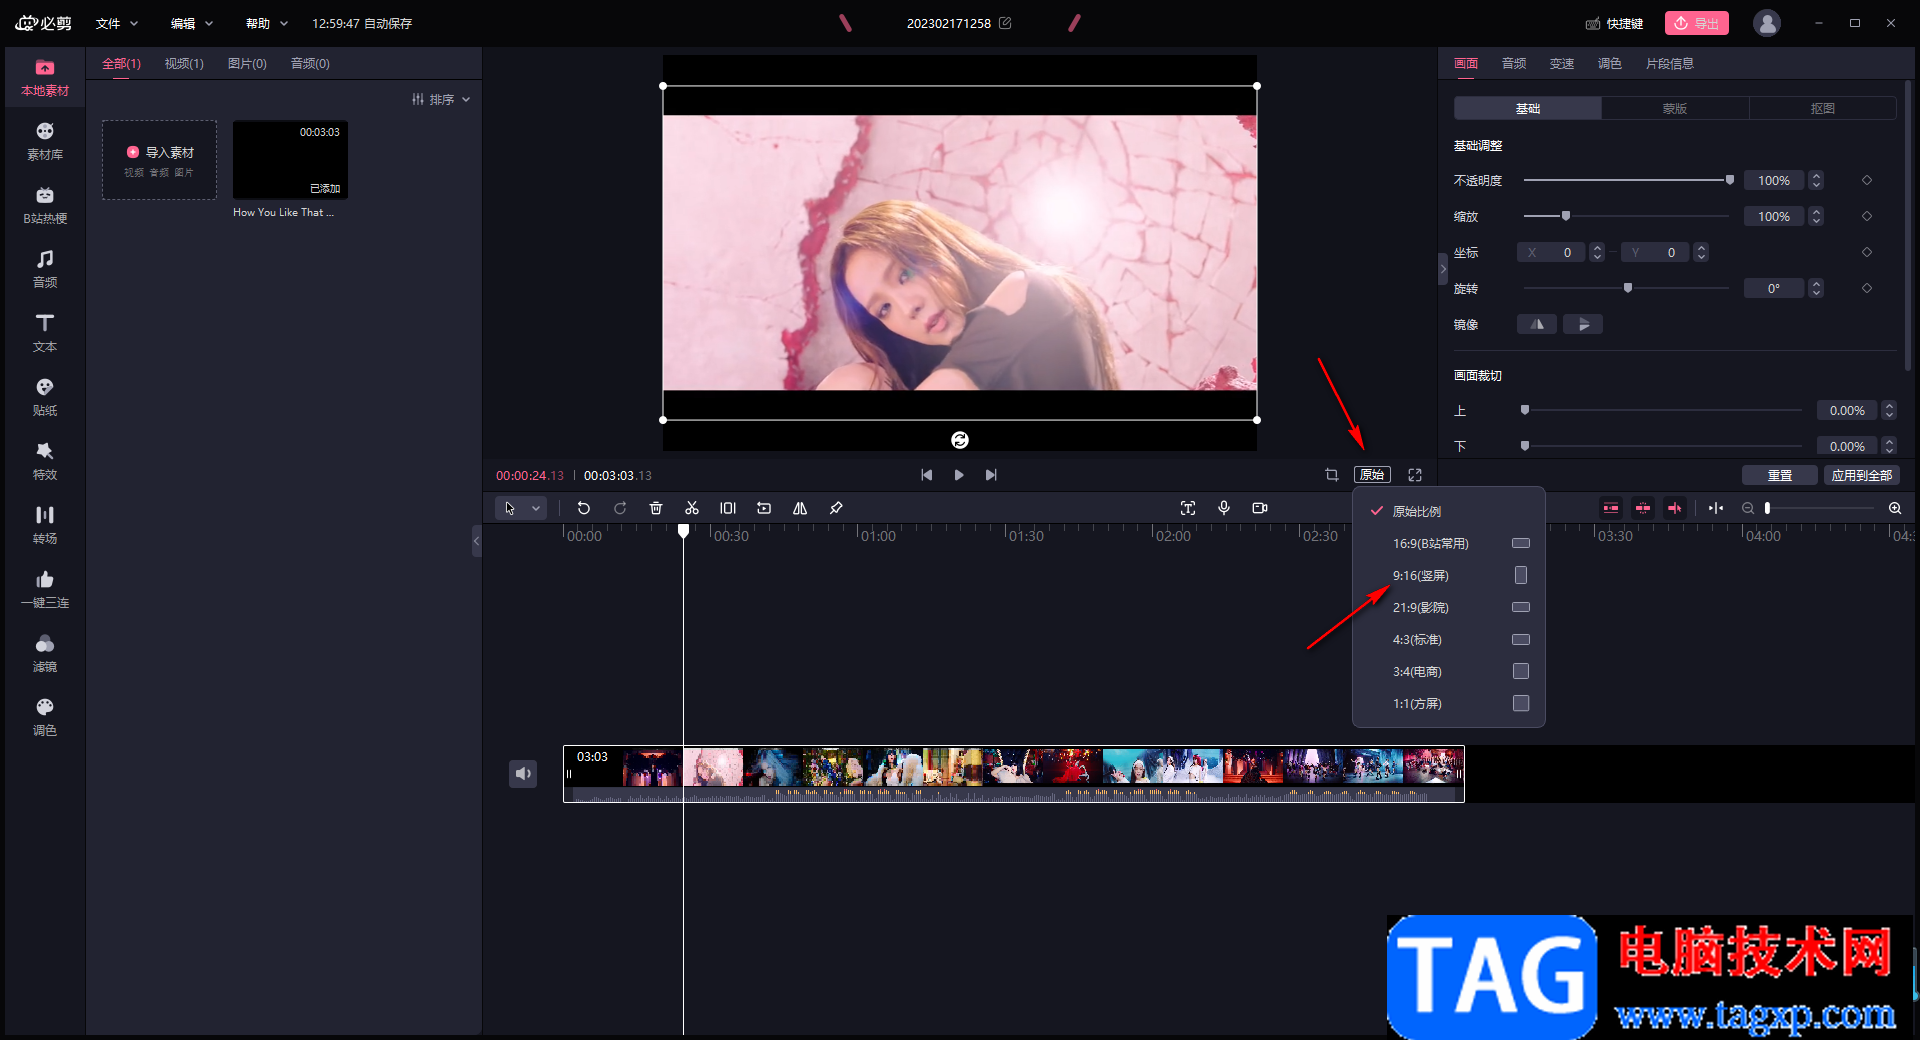Select the 4:3(标准) ratio
Screen dimensions: 1920x1040
(x=1449, y=639)
